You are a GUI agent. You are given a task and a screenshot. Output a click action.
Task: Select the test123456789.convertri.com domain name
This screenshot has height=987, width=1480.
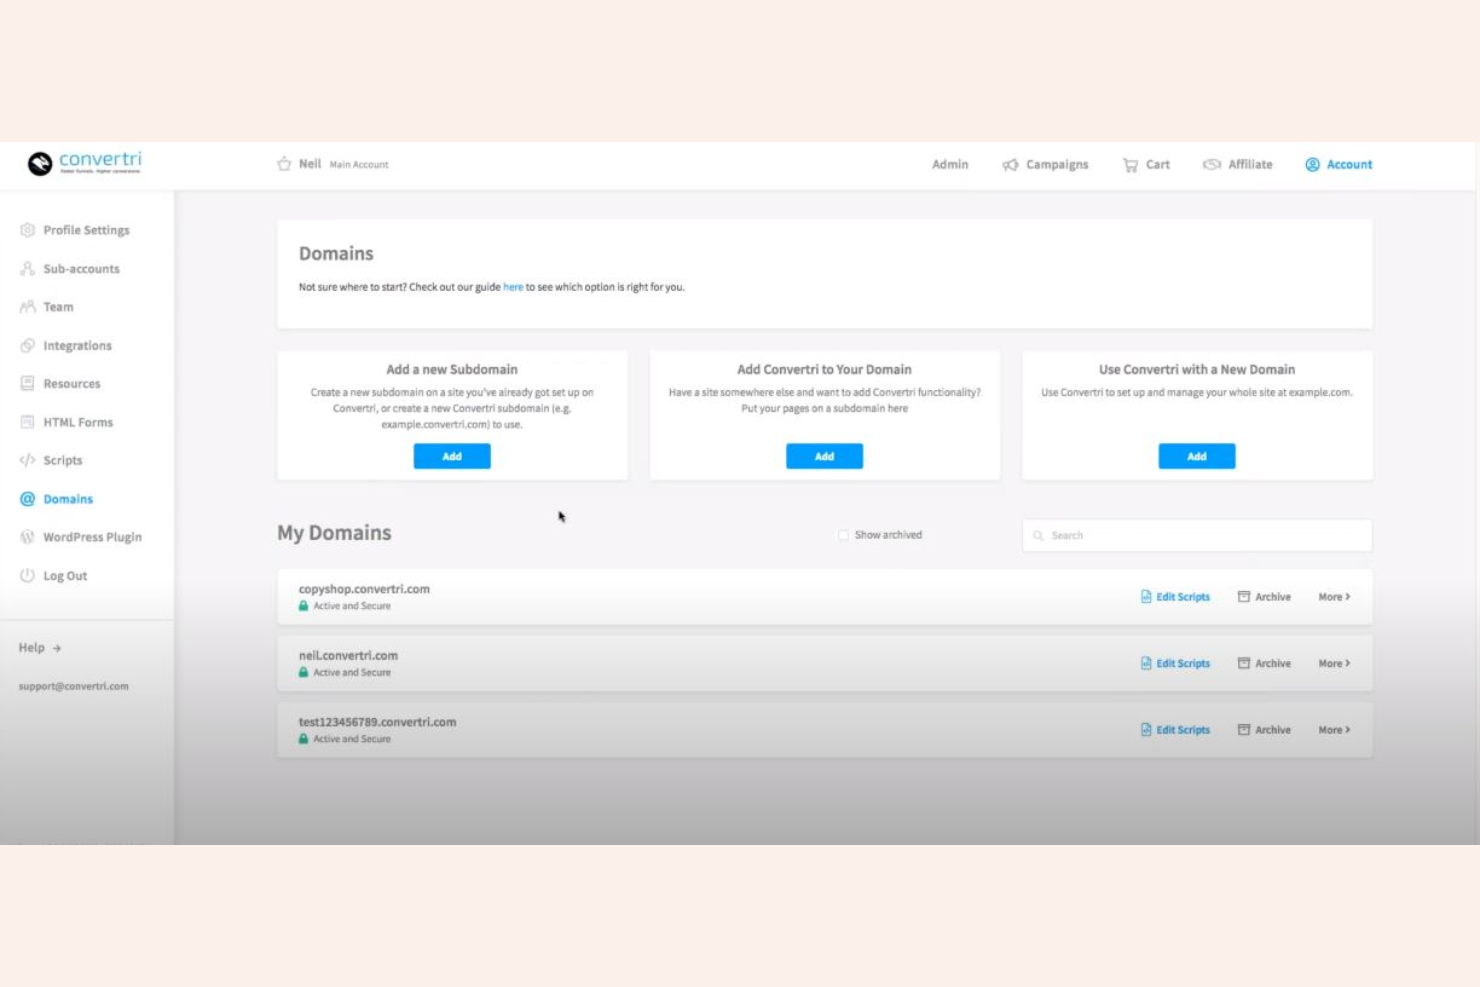click(377, 722)
